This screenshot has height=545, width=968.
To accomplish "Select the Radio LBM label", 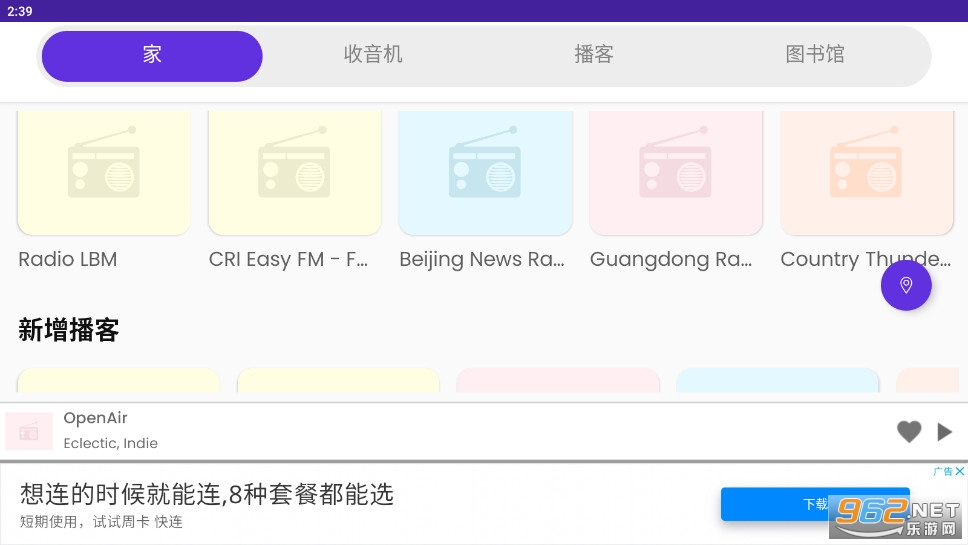I will click(x=68, y=259).
